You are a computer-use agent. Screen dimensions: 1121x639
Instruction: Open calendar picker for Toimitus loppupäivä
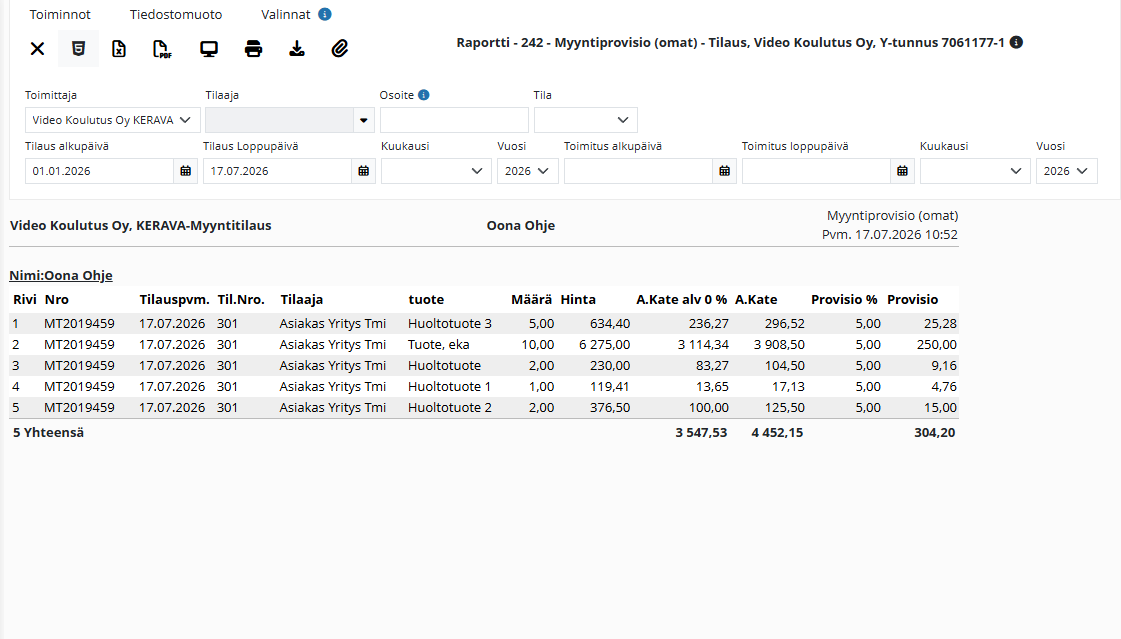pyautogui.click(x=902, y=171)
